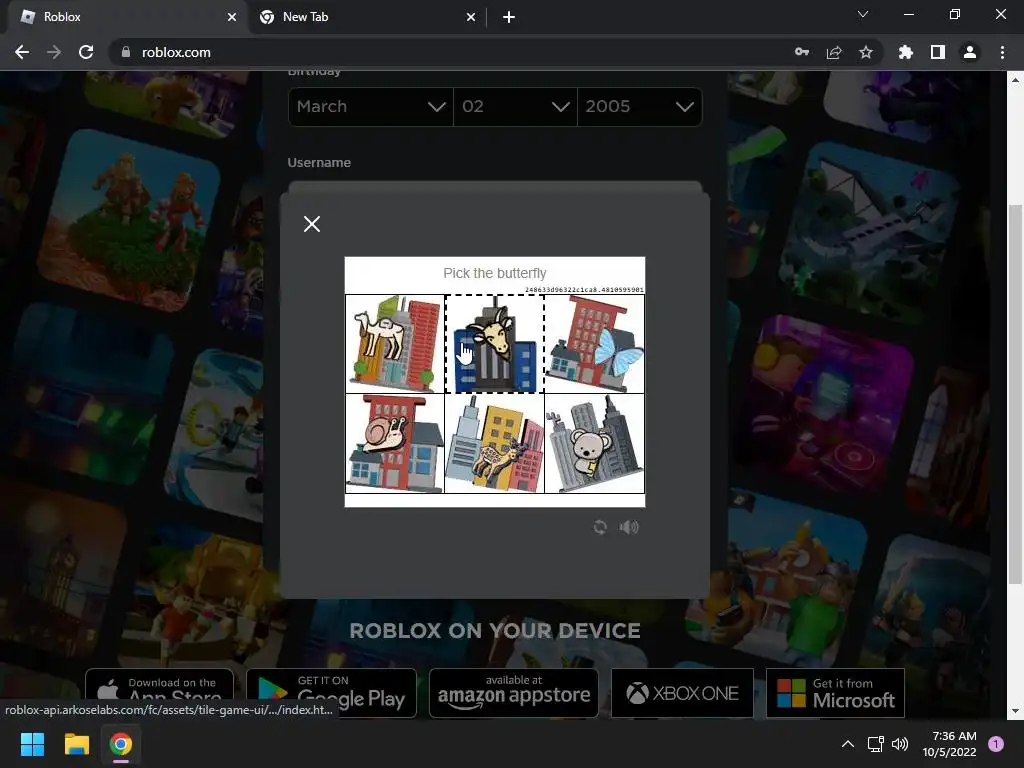Select the snail tile in the puzzle
Image resolution: width=1024 pixels, height=768 pixels.
point(394,443)
